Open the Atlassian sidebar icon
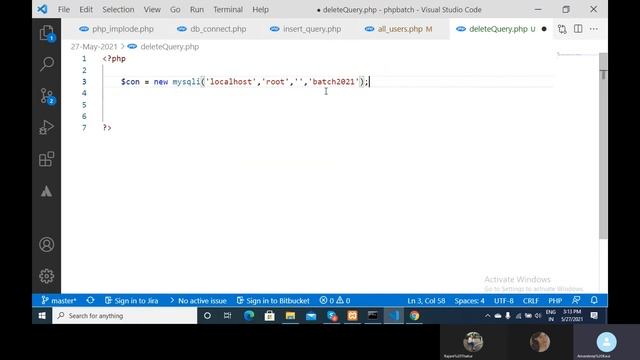The image size is (640, 360). 47,191
